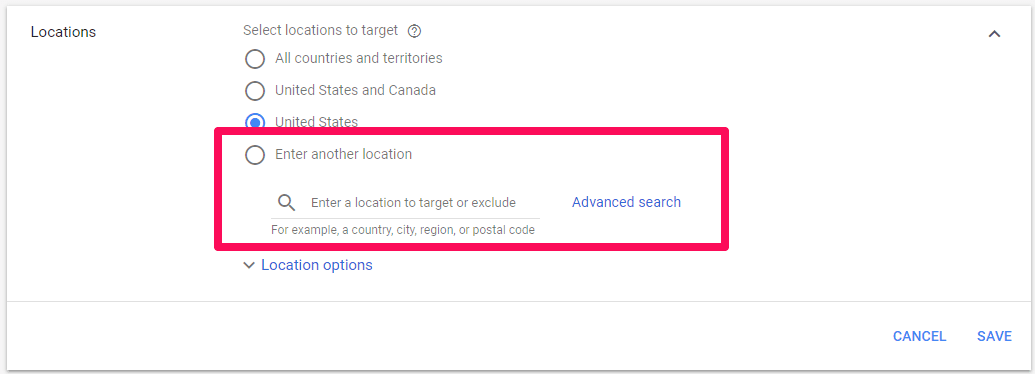The image size is (1035, 374).
Task: Select the All countries and territories radio circle
Action: coord(255,59)
